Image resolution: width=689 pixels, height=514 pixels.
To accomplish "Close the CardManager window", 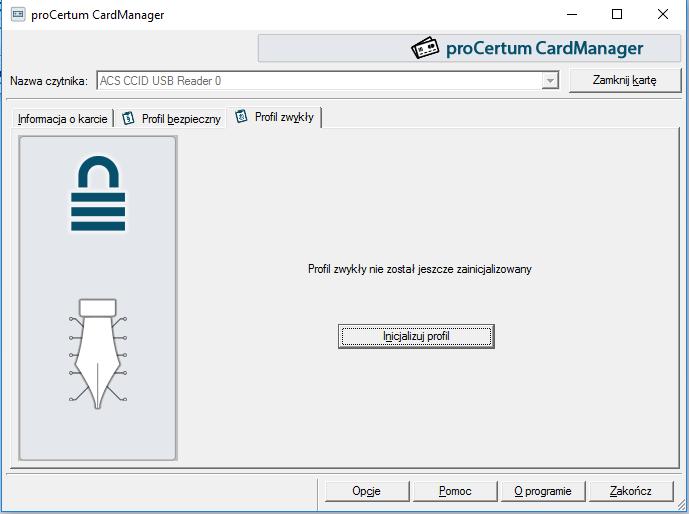I will tap(663, 14).
